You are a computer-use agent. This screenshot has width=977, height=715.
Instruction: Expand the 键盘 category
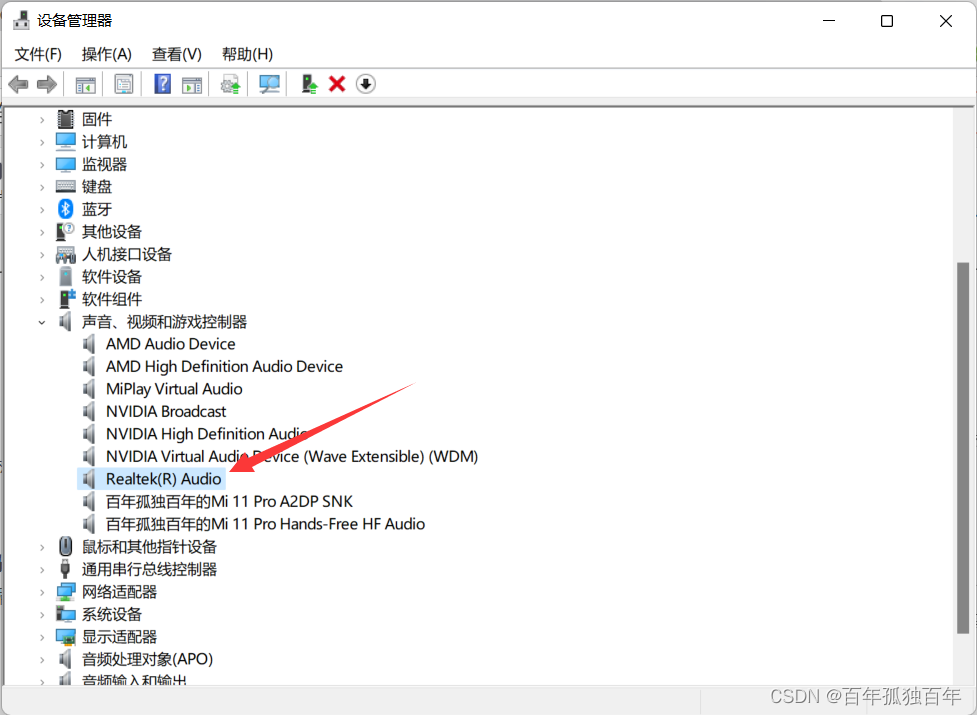42,187
